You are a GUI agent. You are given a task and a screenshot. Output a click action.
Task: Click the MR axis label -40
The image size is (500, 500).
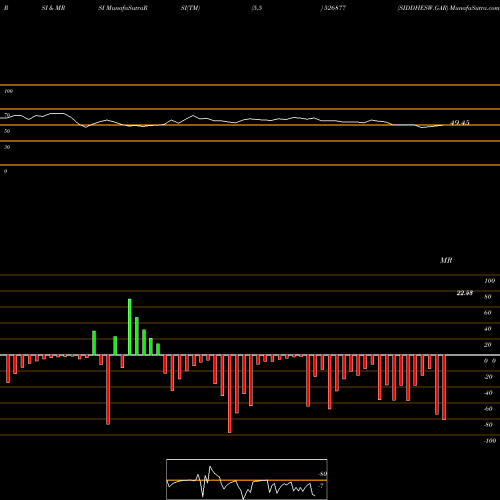click(x=488, y=393)
